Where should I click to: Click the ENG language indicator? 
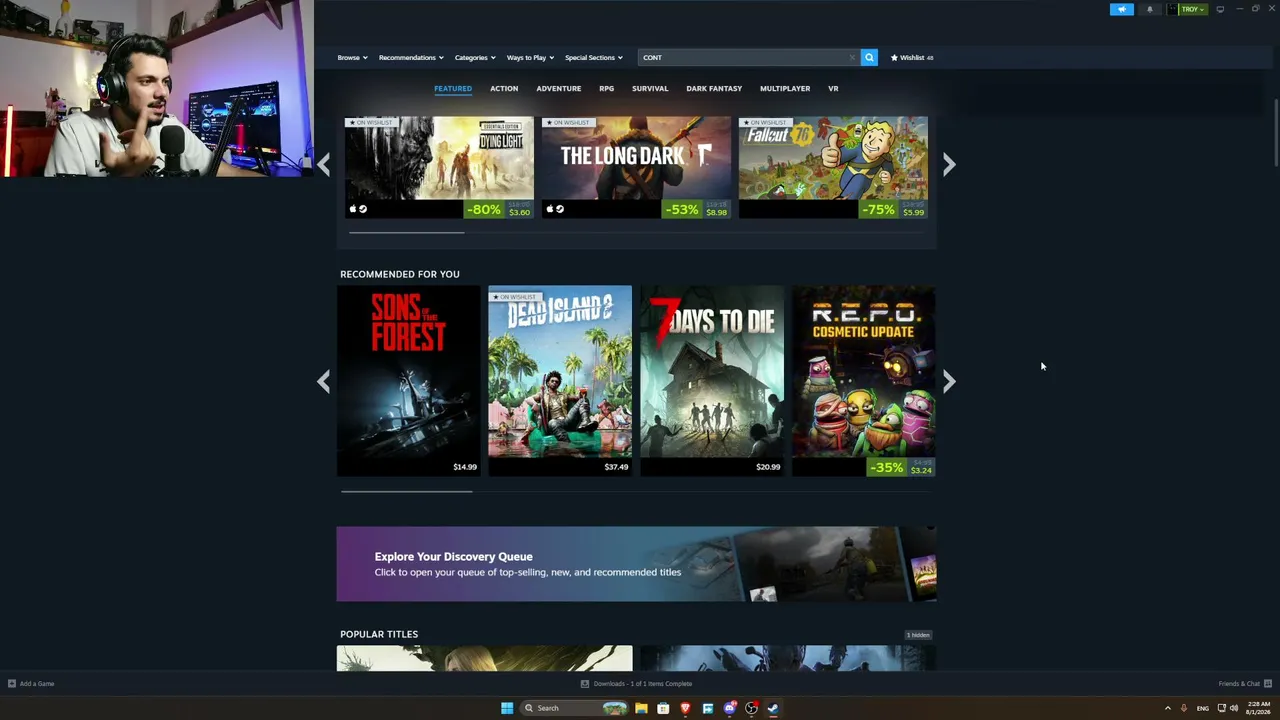(x=1203, y=708)
